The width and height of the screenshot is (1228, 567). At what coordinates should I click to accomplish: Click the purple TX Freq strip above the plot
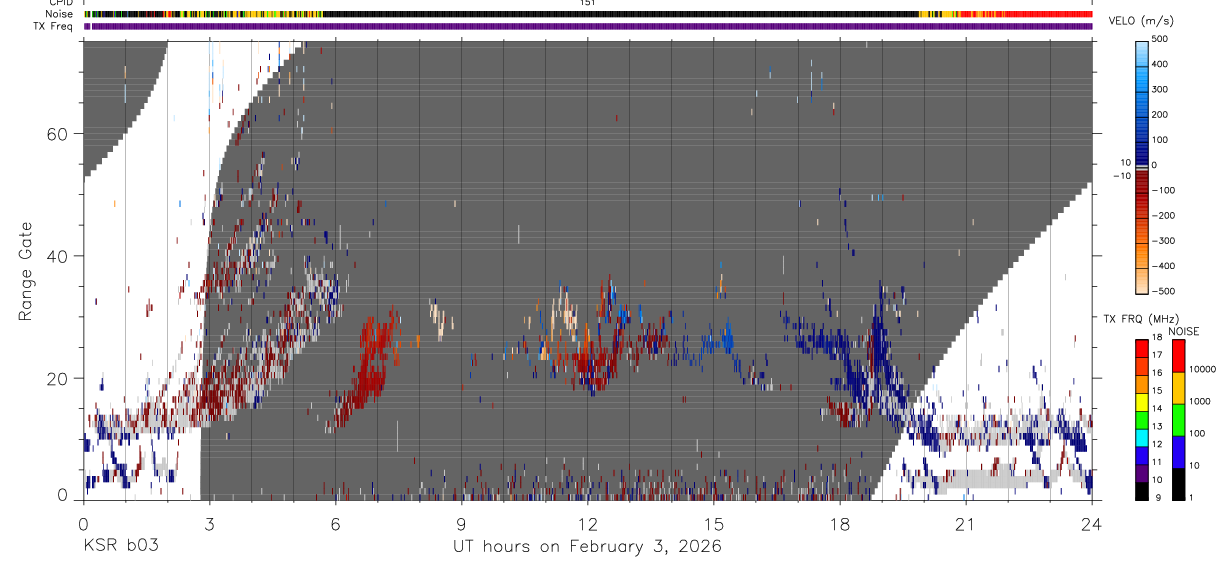click(588, 26)
